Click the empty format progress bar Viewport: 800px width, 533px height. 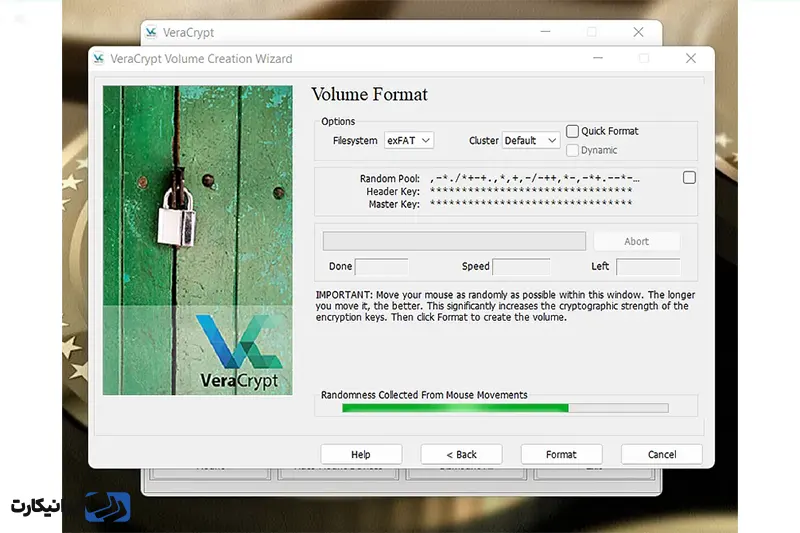[454, 241]
